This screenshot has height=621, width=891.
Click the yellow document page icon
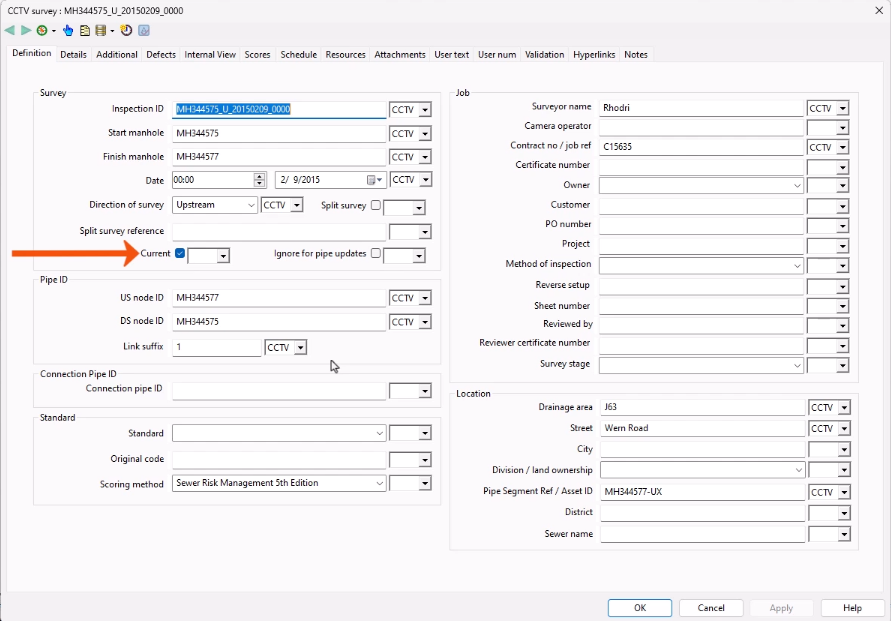[x=85, y=30]
